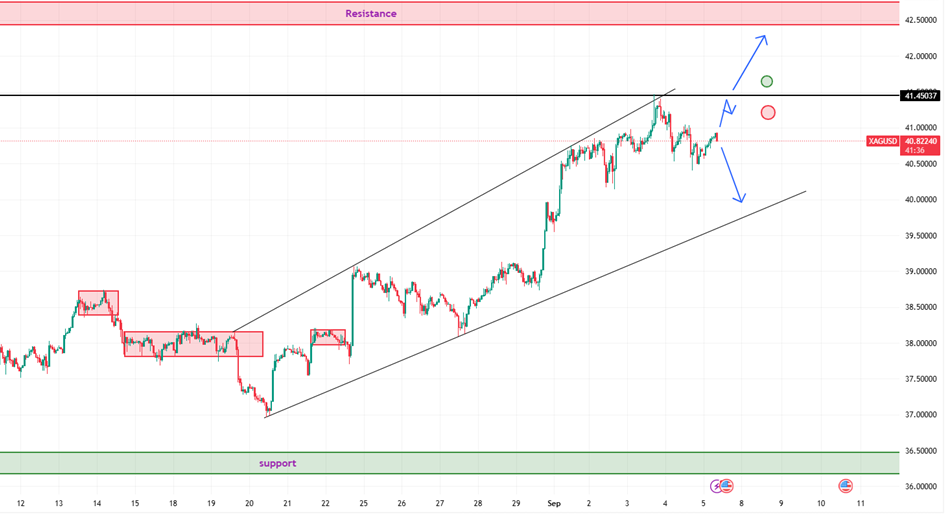Click the 36.00000 price scale label
Image resolution: width=950 pixels, height=520 pixels.
tap(921, 487)
